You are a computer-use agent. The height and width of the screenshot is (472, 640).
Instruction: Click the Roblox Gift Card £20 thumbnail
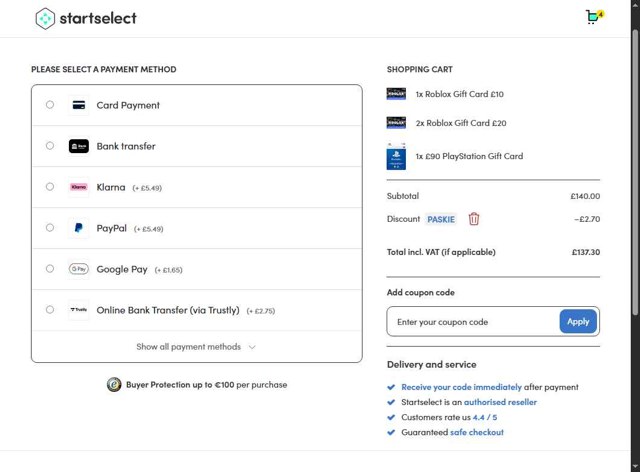[396, 122]
